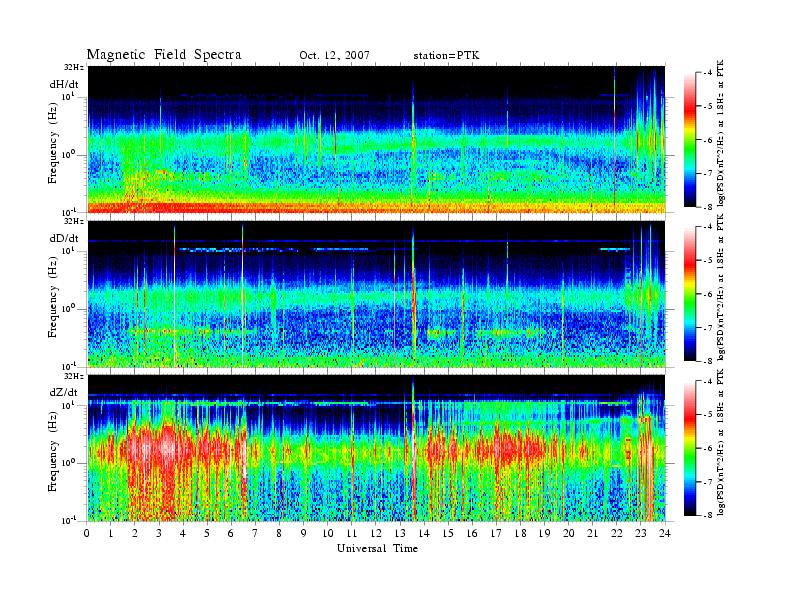Viewport: 792px width, 612px height.
Task: Click the '32Hz' tick label atop dH/dt plot
Action: tap(73, 67)
